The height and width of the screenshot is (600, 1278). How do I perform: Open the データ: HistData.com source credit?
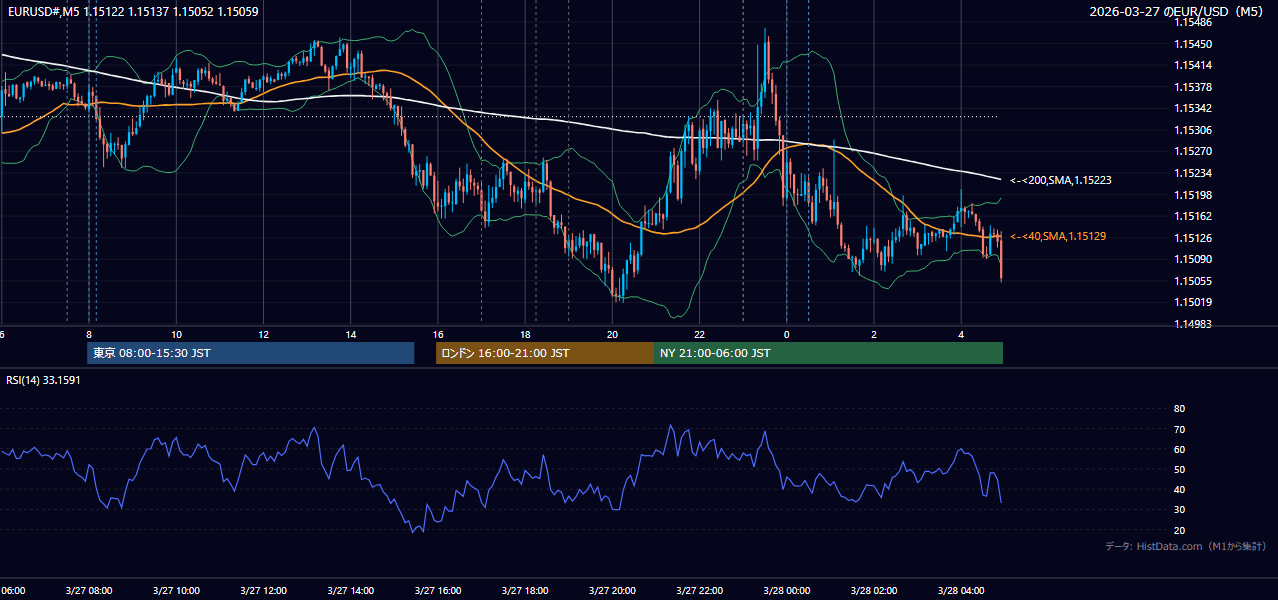point(1186,546)
